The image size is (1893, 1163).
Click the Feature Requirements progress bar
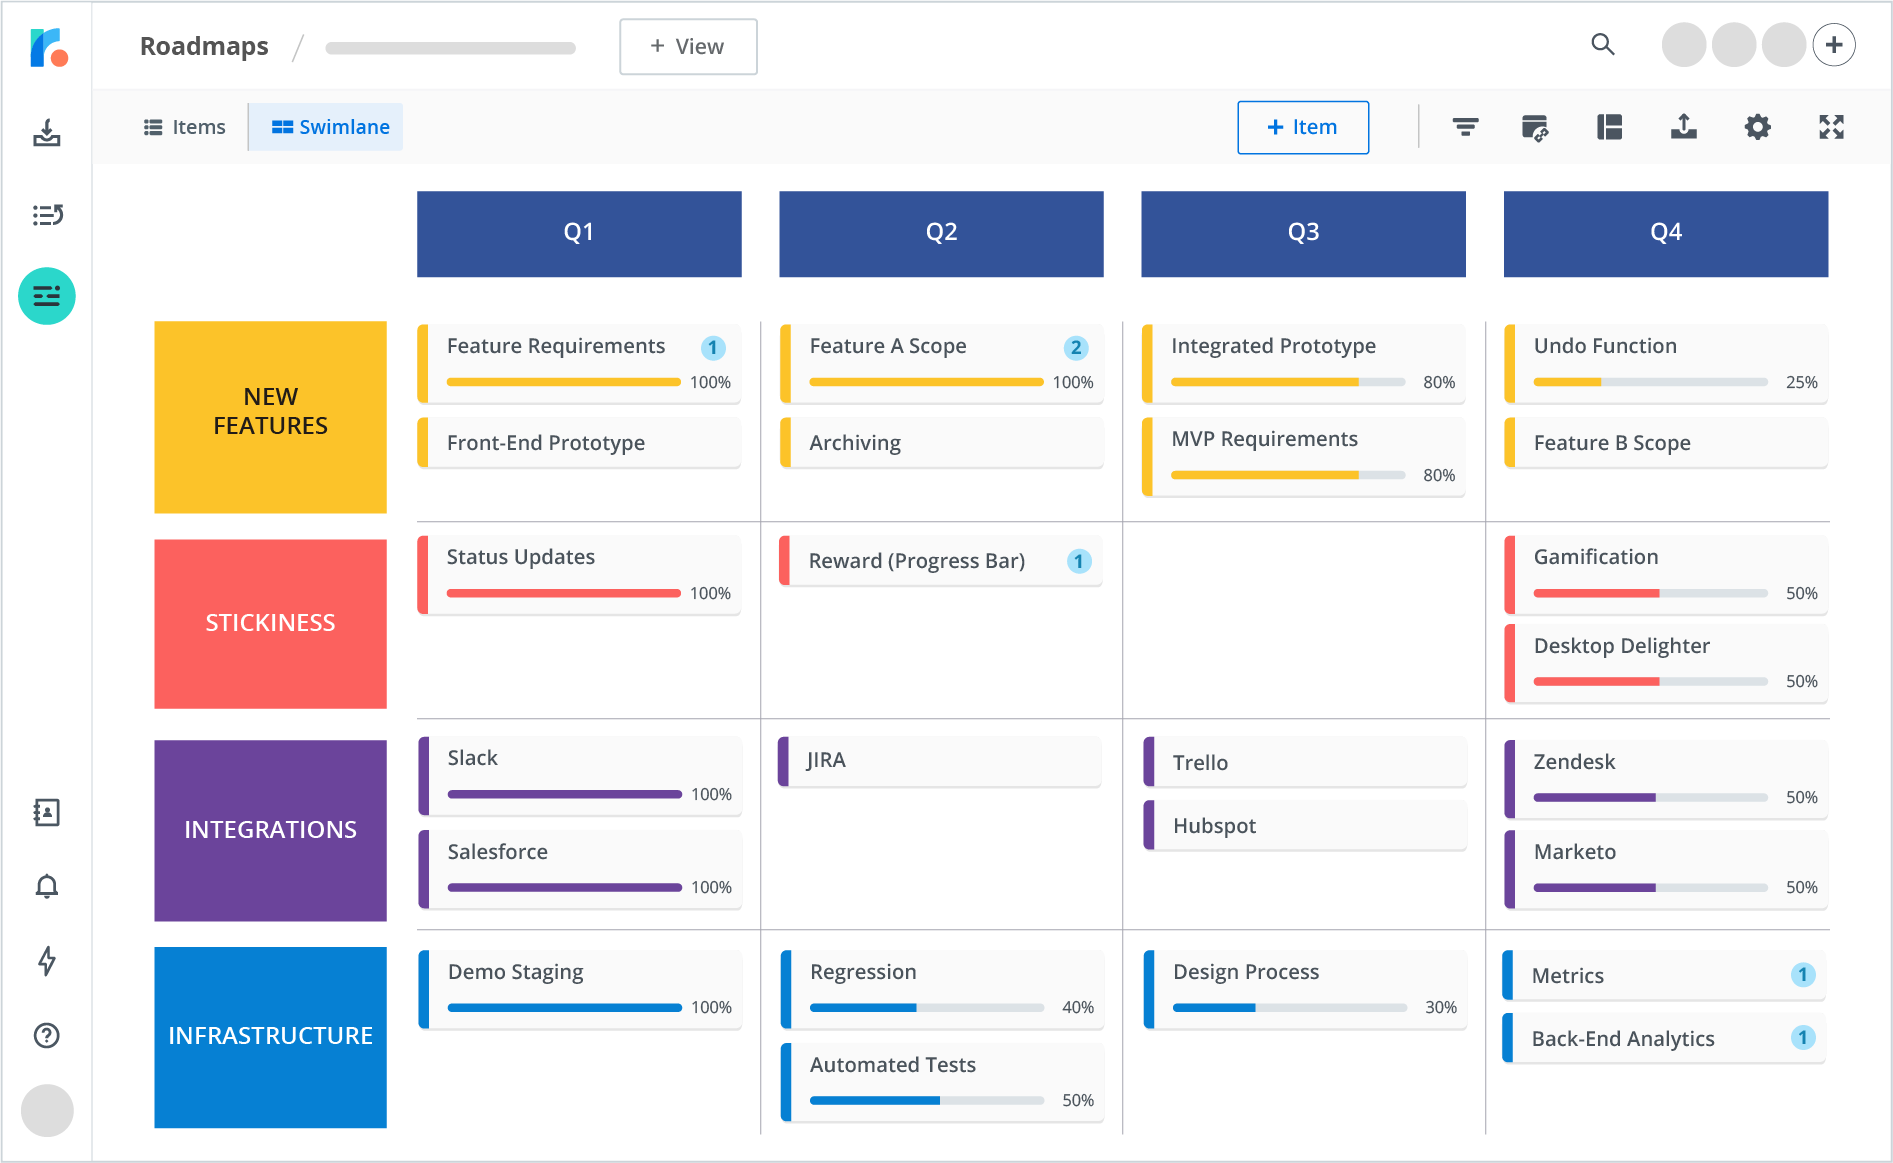(563, 381)
